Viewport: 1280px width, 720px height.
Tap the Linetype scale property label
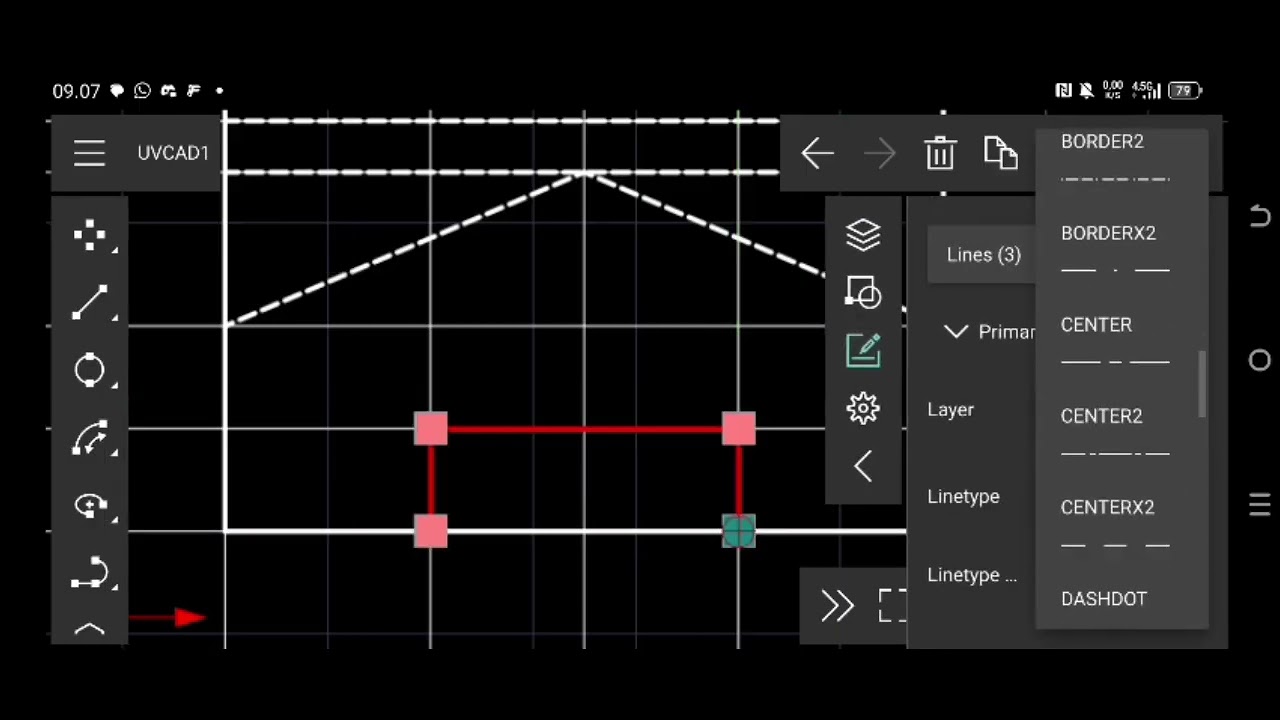972,575
